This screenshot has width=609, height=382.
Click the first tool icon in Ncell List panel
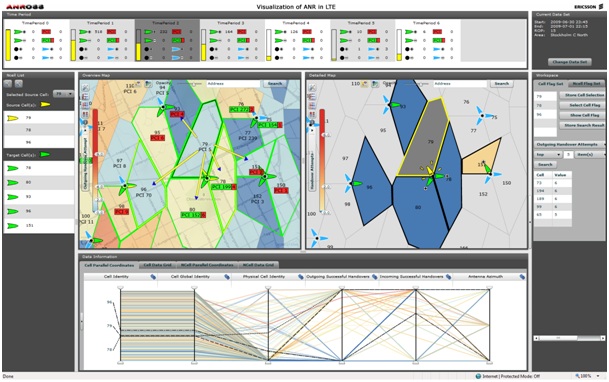pyautogui.click(x=8, y=83)
